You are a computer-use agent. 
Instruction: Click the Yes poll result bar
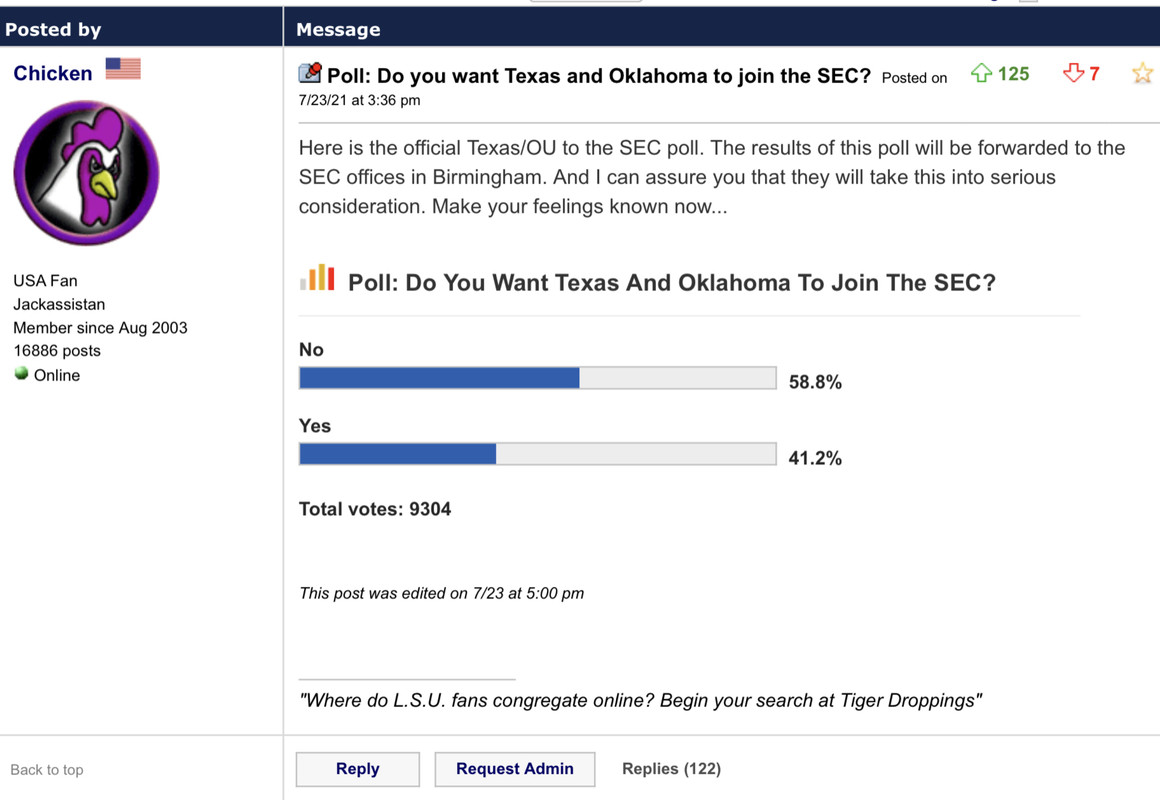pos(537,454)
